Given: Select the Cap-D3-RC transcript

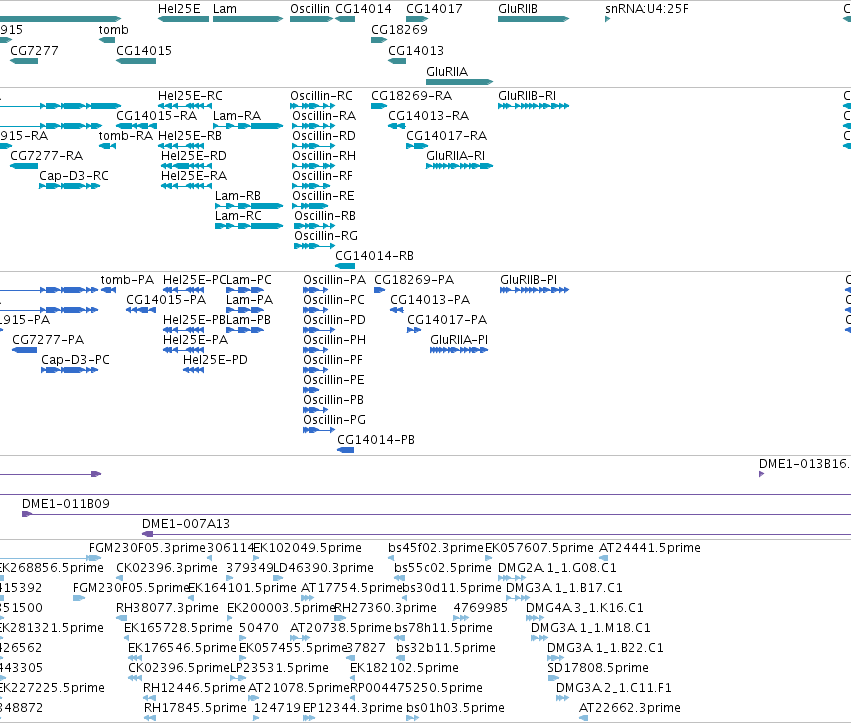Looking at the screenshot, I should [x=69, y=186].
